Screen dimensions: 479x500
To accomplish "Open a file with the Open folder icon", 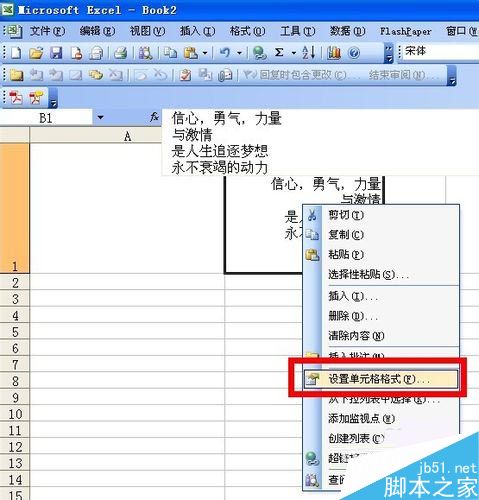I will (x=36, y=53).
